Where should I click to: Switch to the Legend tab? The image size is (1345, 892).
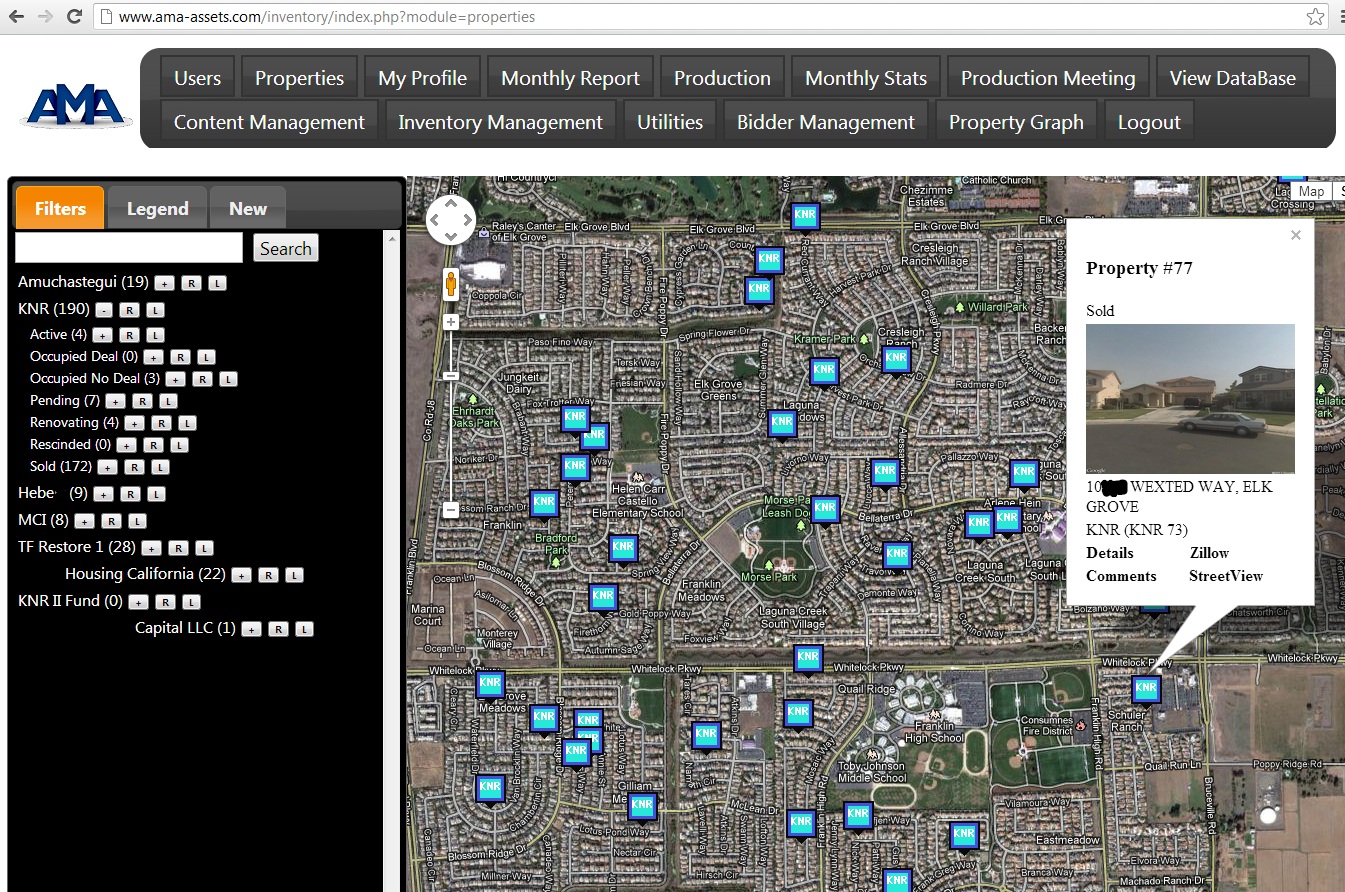click(157, 208)
